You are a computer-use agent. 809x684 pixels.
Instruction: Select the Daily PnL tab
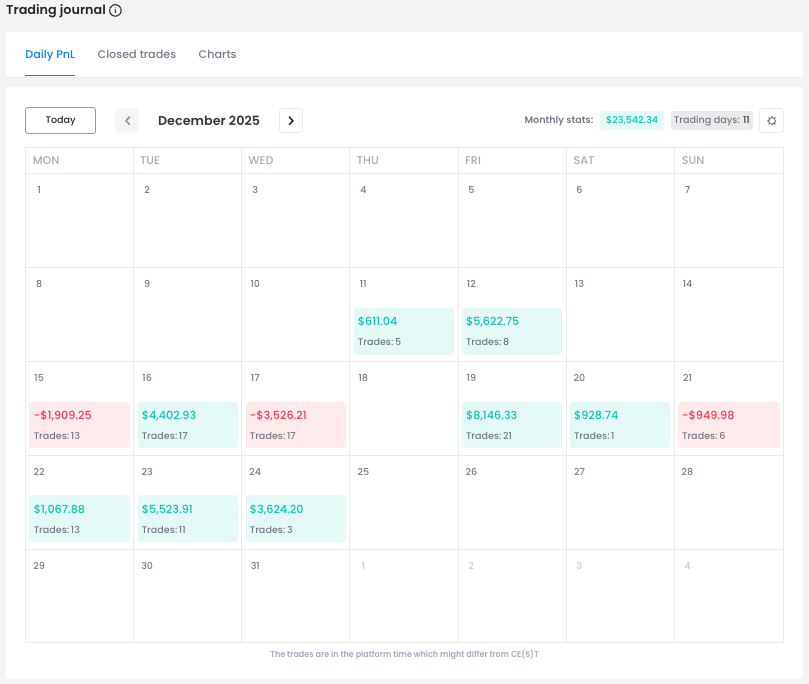(x=50, y=54)
